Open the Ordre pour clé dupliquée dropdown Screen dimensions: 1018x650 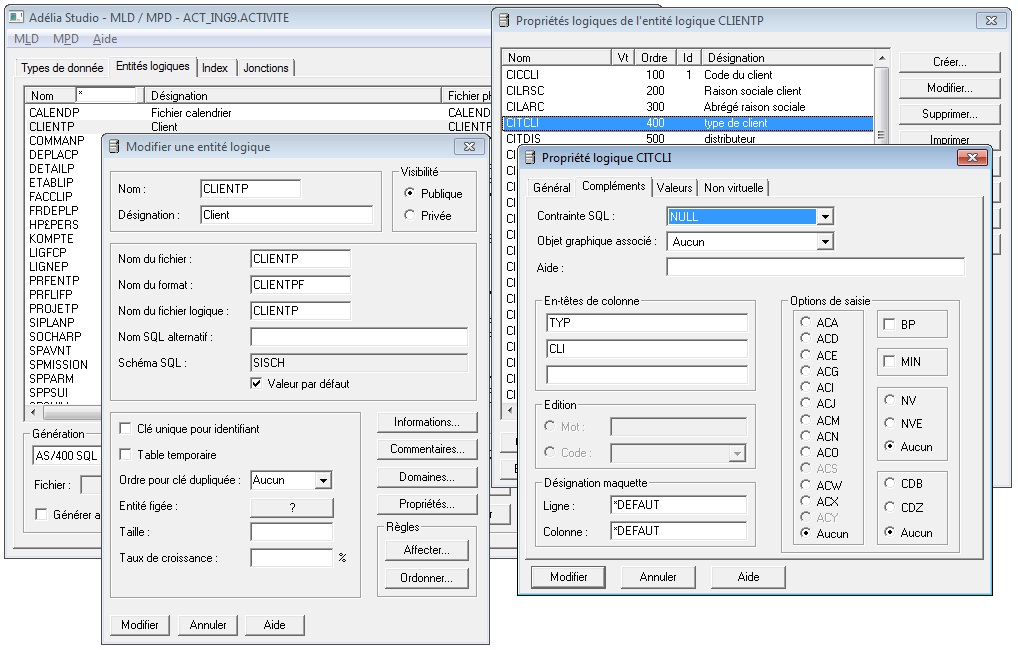tap(322, 481)
